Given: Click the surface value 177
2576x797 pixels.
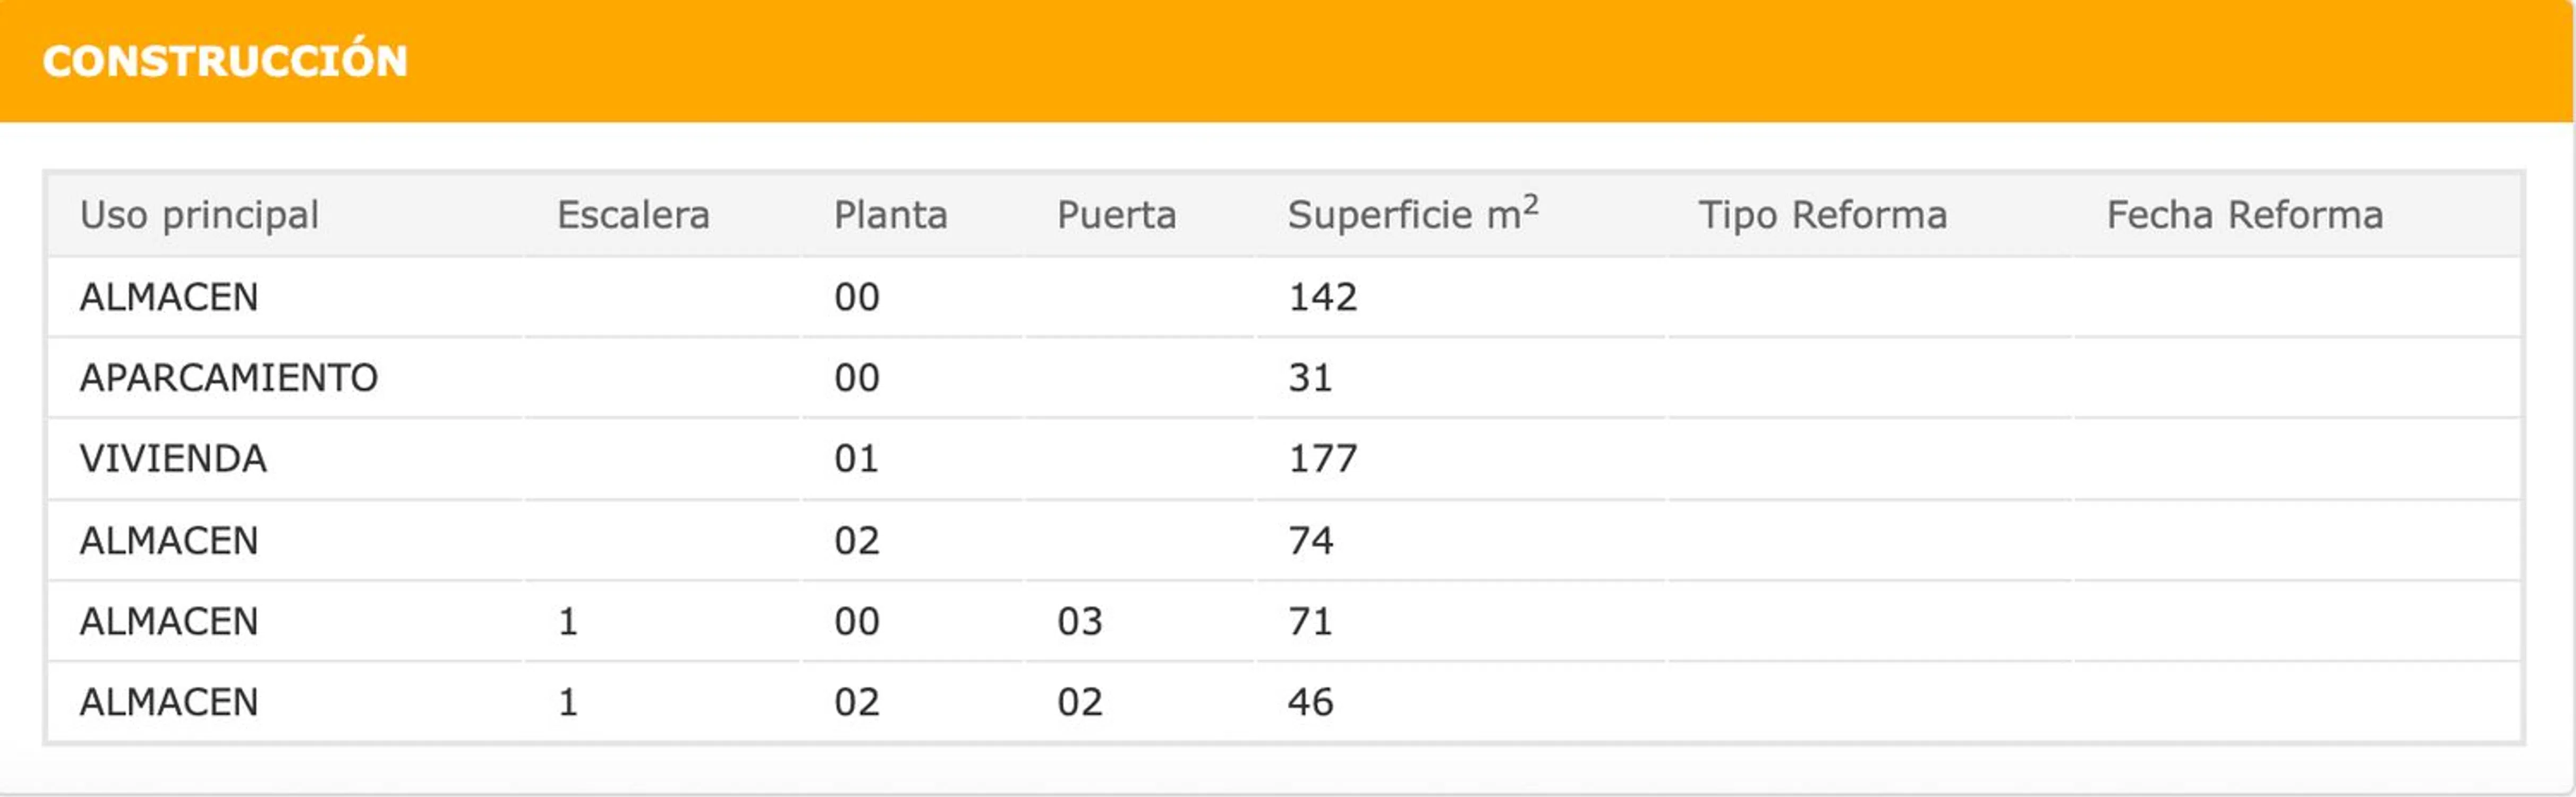Looking at the screenshot, I should pyautogui.click(x=1322, y=459).
